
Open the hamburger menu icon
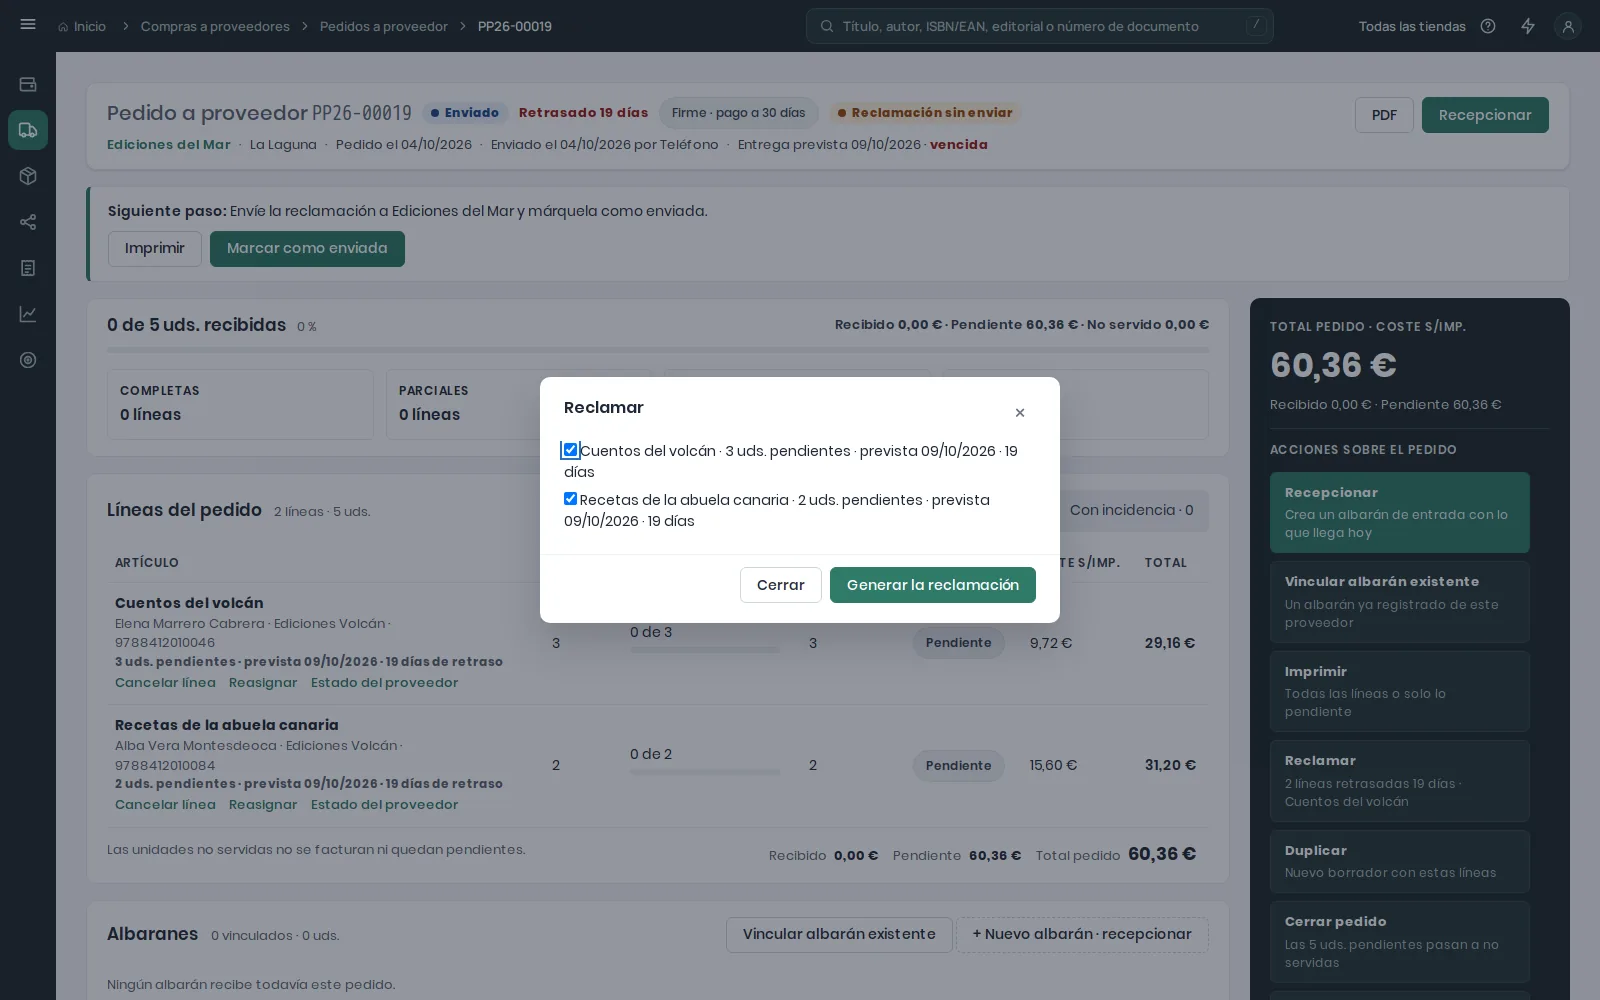click(28, 25)
